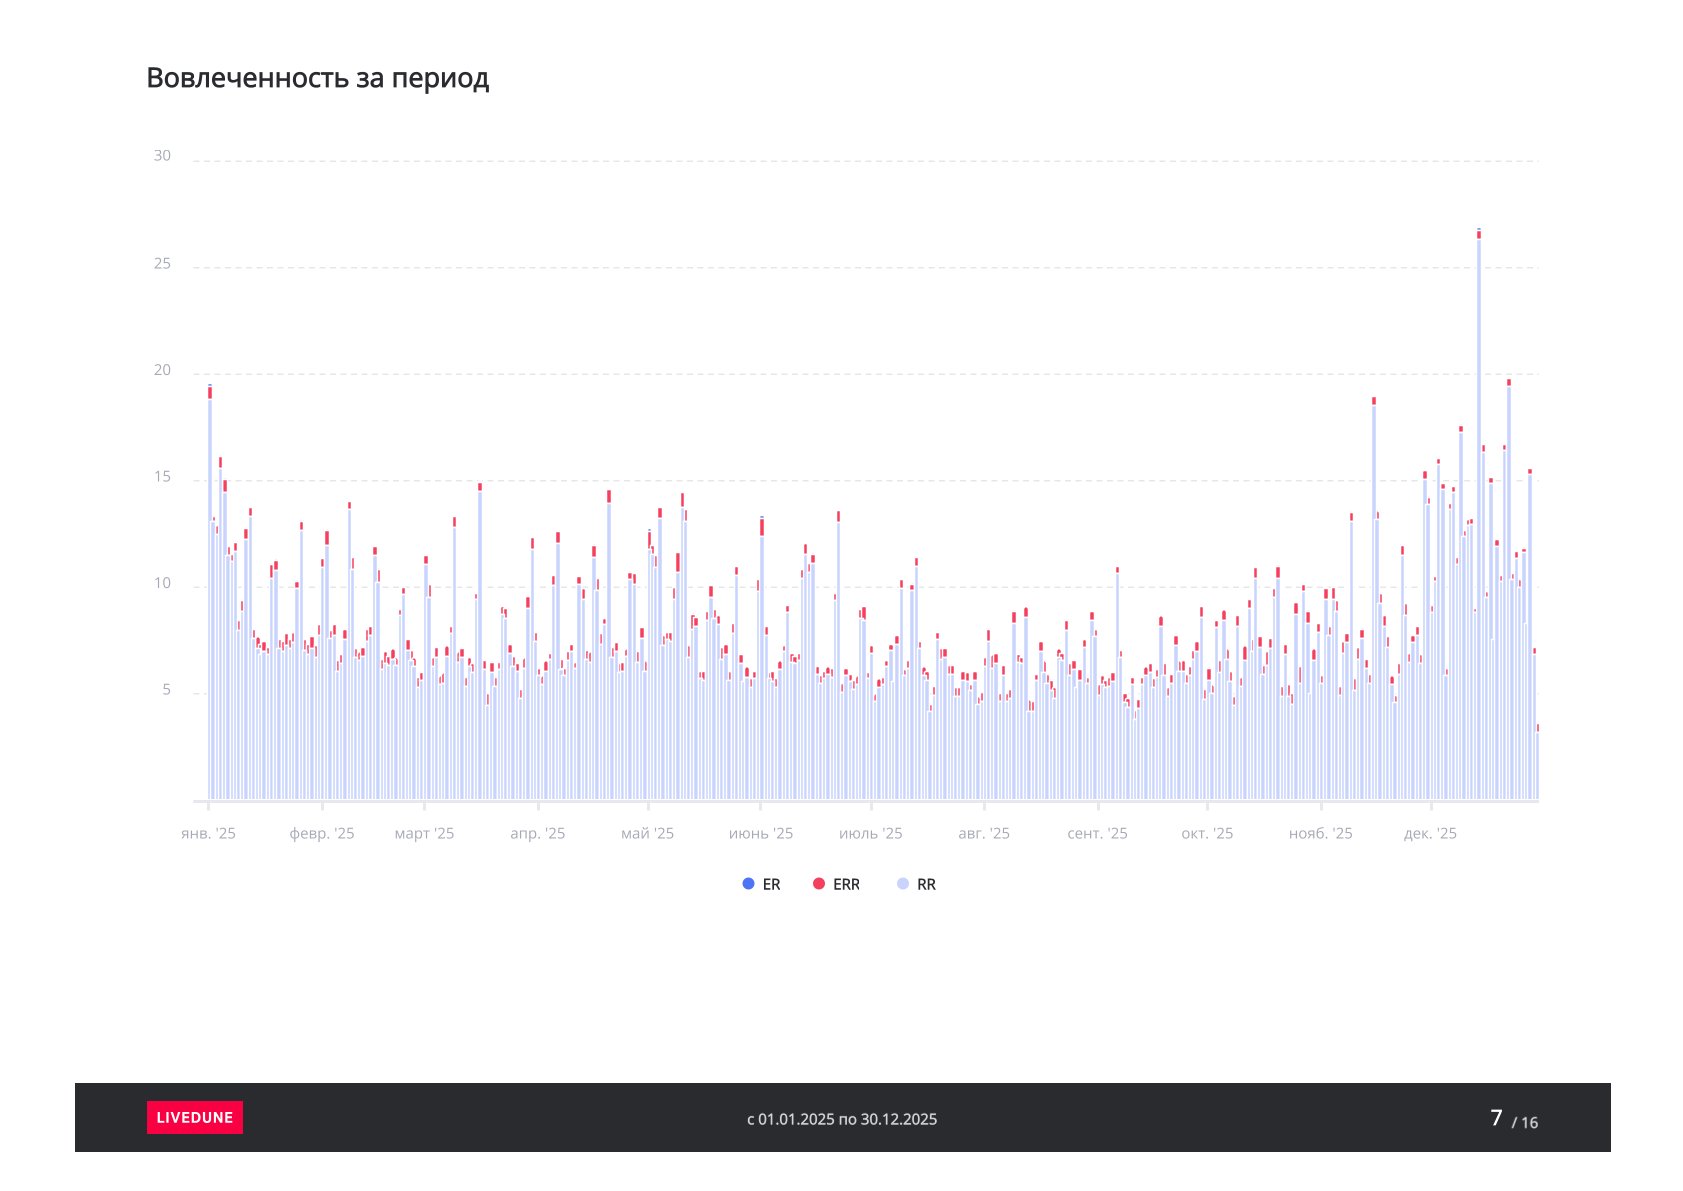Select the июль '25 axis label
1683x1191 pixels.
[871, 834]
